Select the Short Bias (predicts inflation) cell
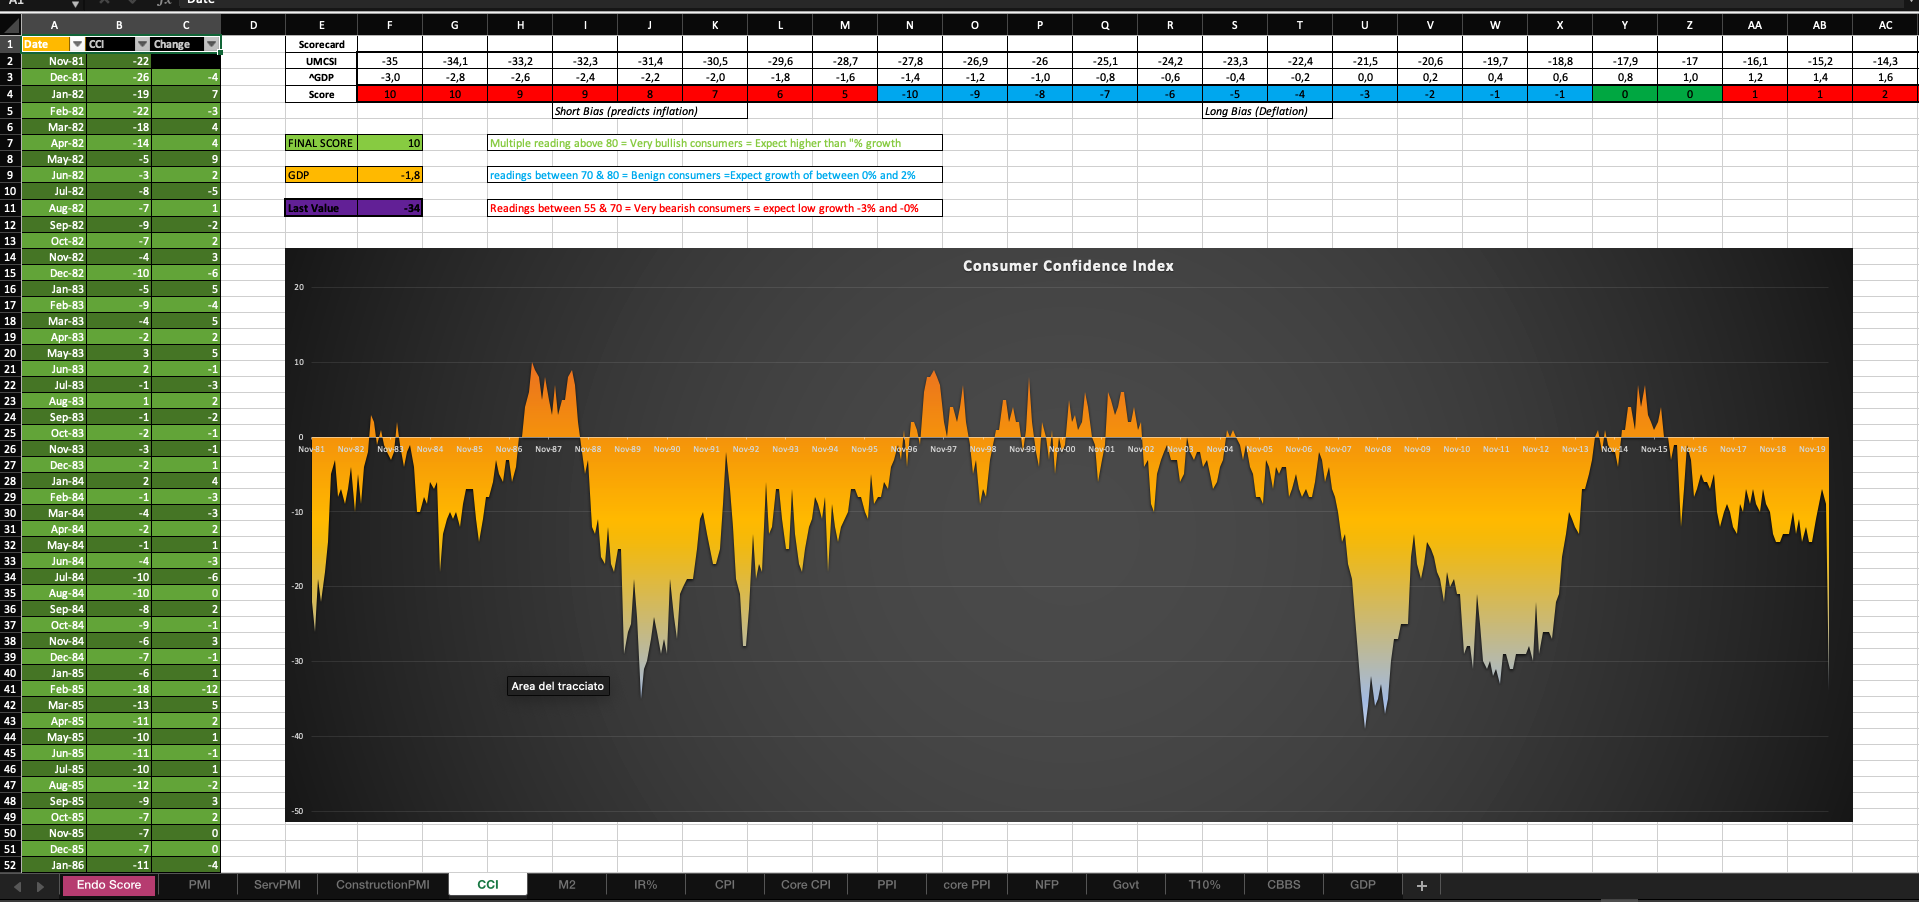 (650, 111)
